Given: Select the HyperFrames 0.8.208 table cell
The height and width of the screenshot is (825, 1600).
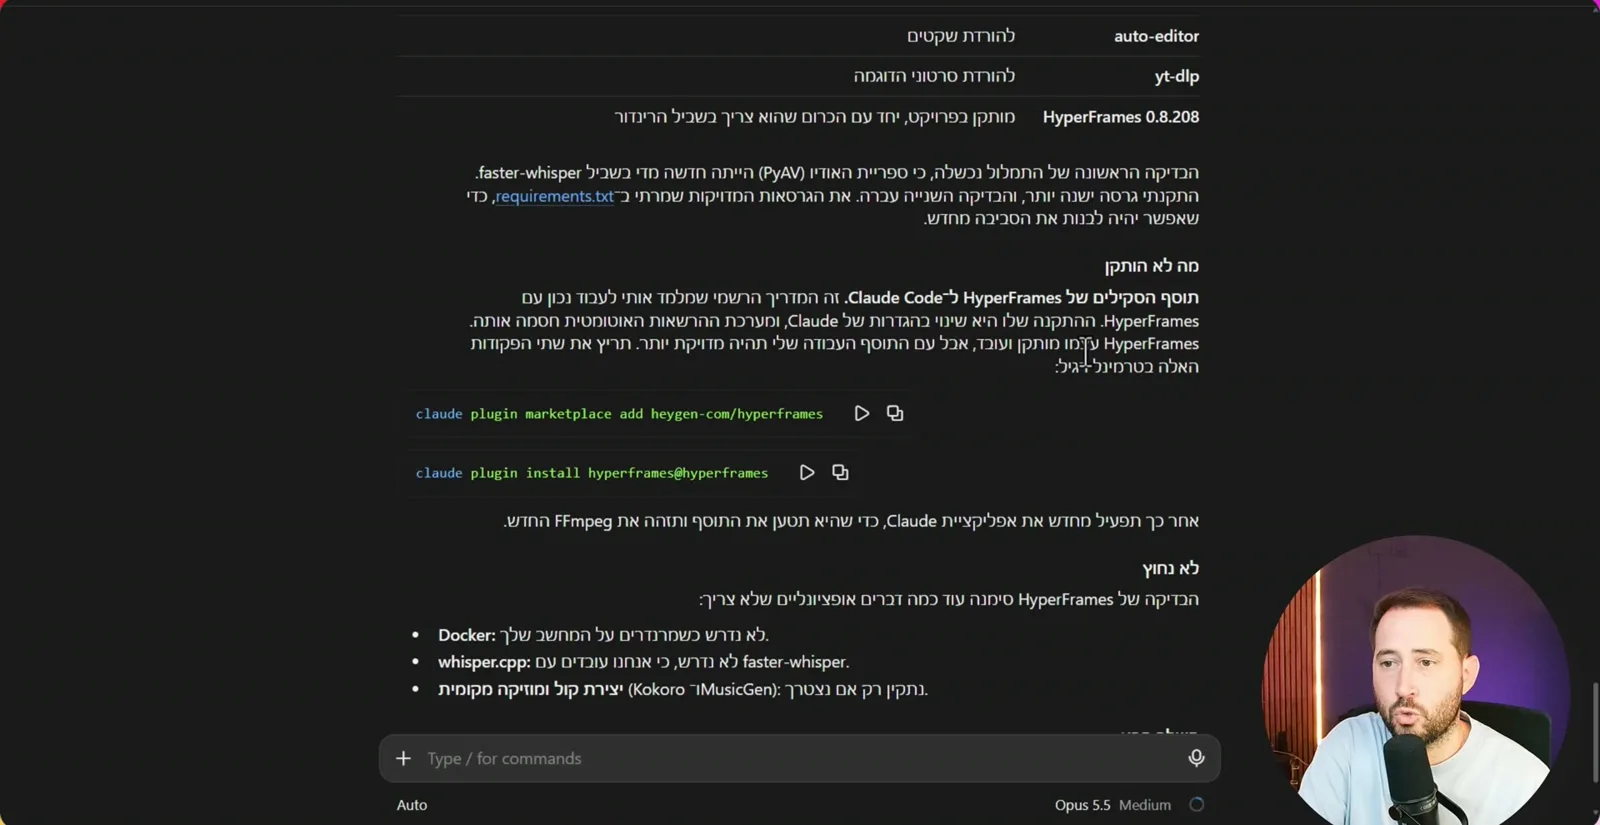Looking at the screenshot, I should coord(1120,117).
